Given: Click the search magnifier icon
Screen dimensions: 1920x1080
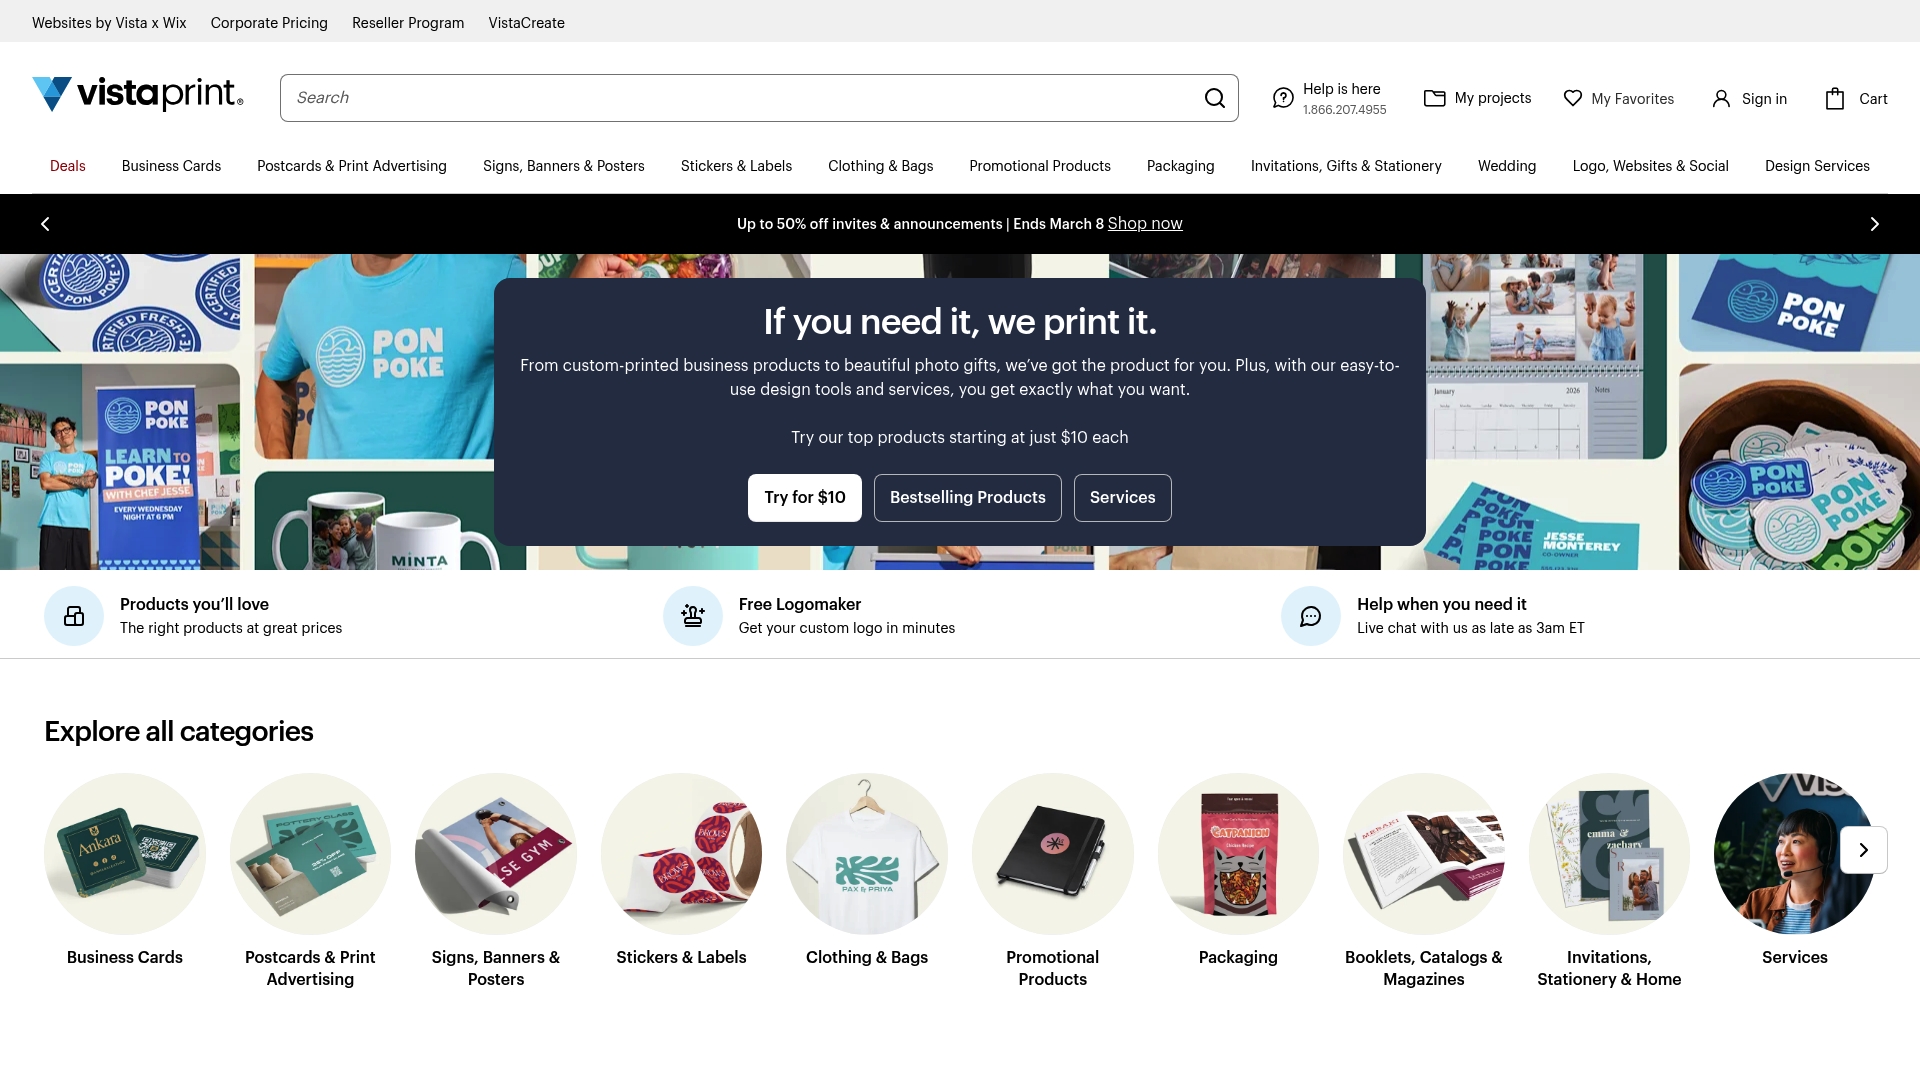Looking at the screenshot, I should click(1215, 98).
